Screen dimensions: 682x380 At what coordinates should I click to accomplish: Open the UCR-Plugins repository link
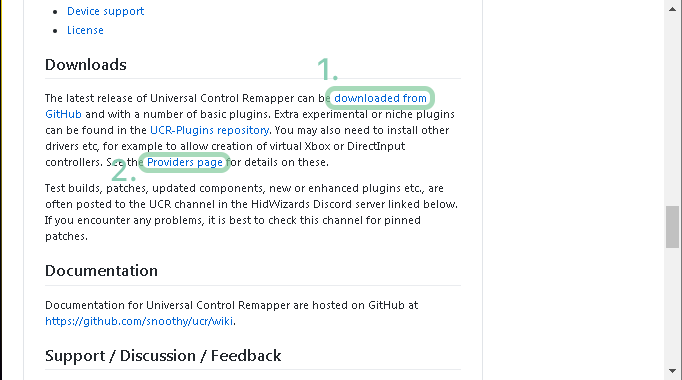[x=209, y=130]
